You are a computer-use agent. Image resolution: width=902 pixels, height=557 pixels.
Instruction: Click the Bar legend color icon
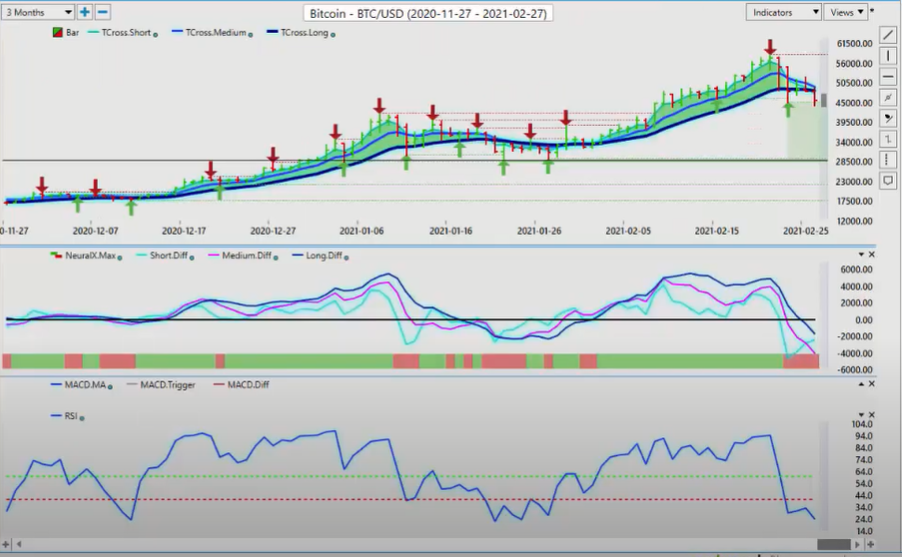58,33
